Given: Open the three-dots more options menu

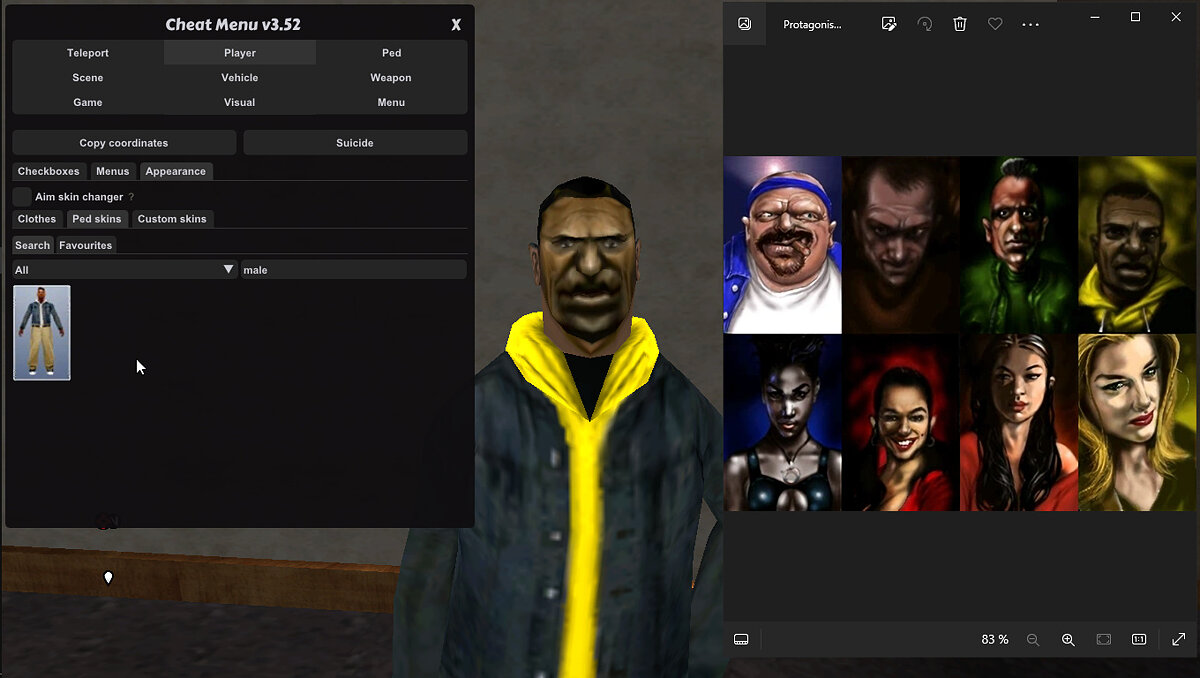Looking at the screenshot, I should 1031,24.
